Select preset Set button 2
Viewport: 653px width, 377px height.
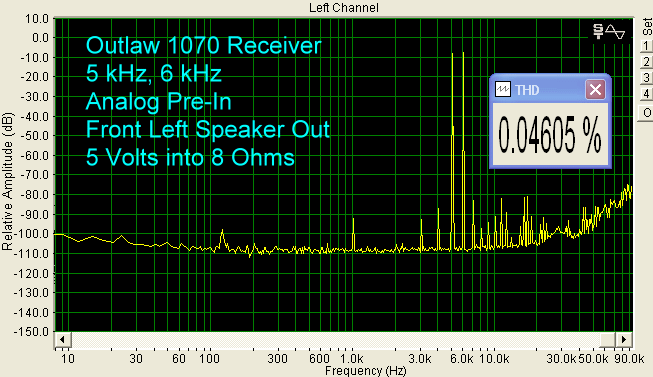tap(646, 62)
